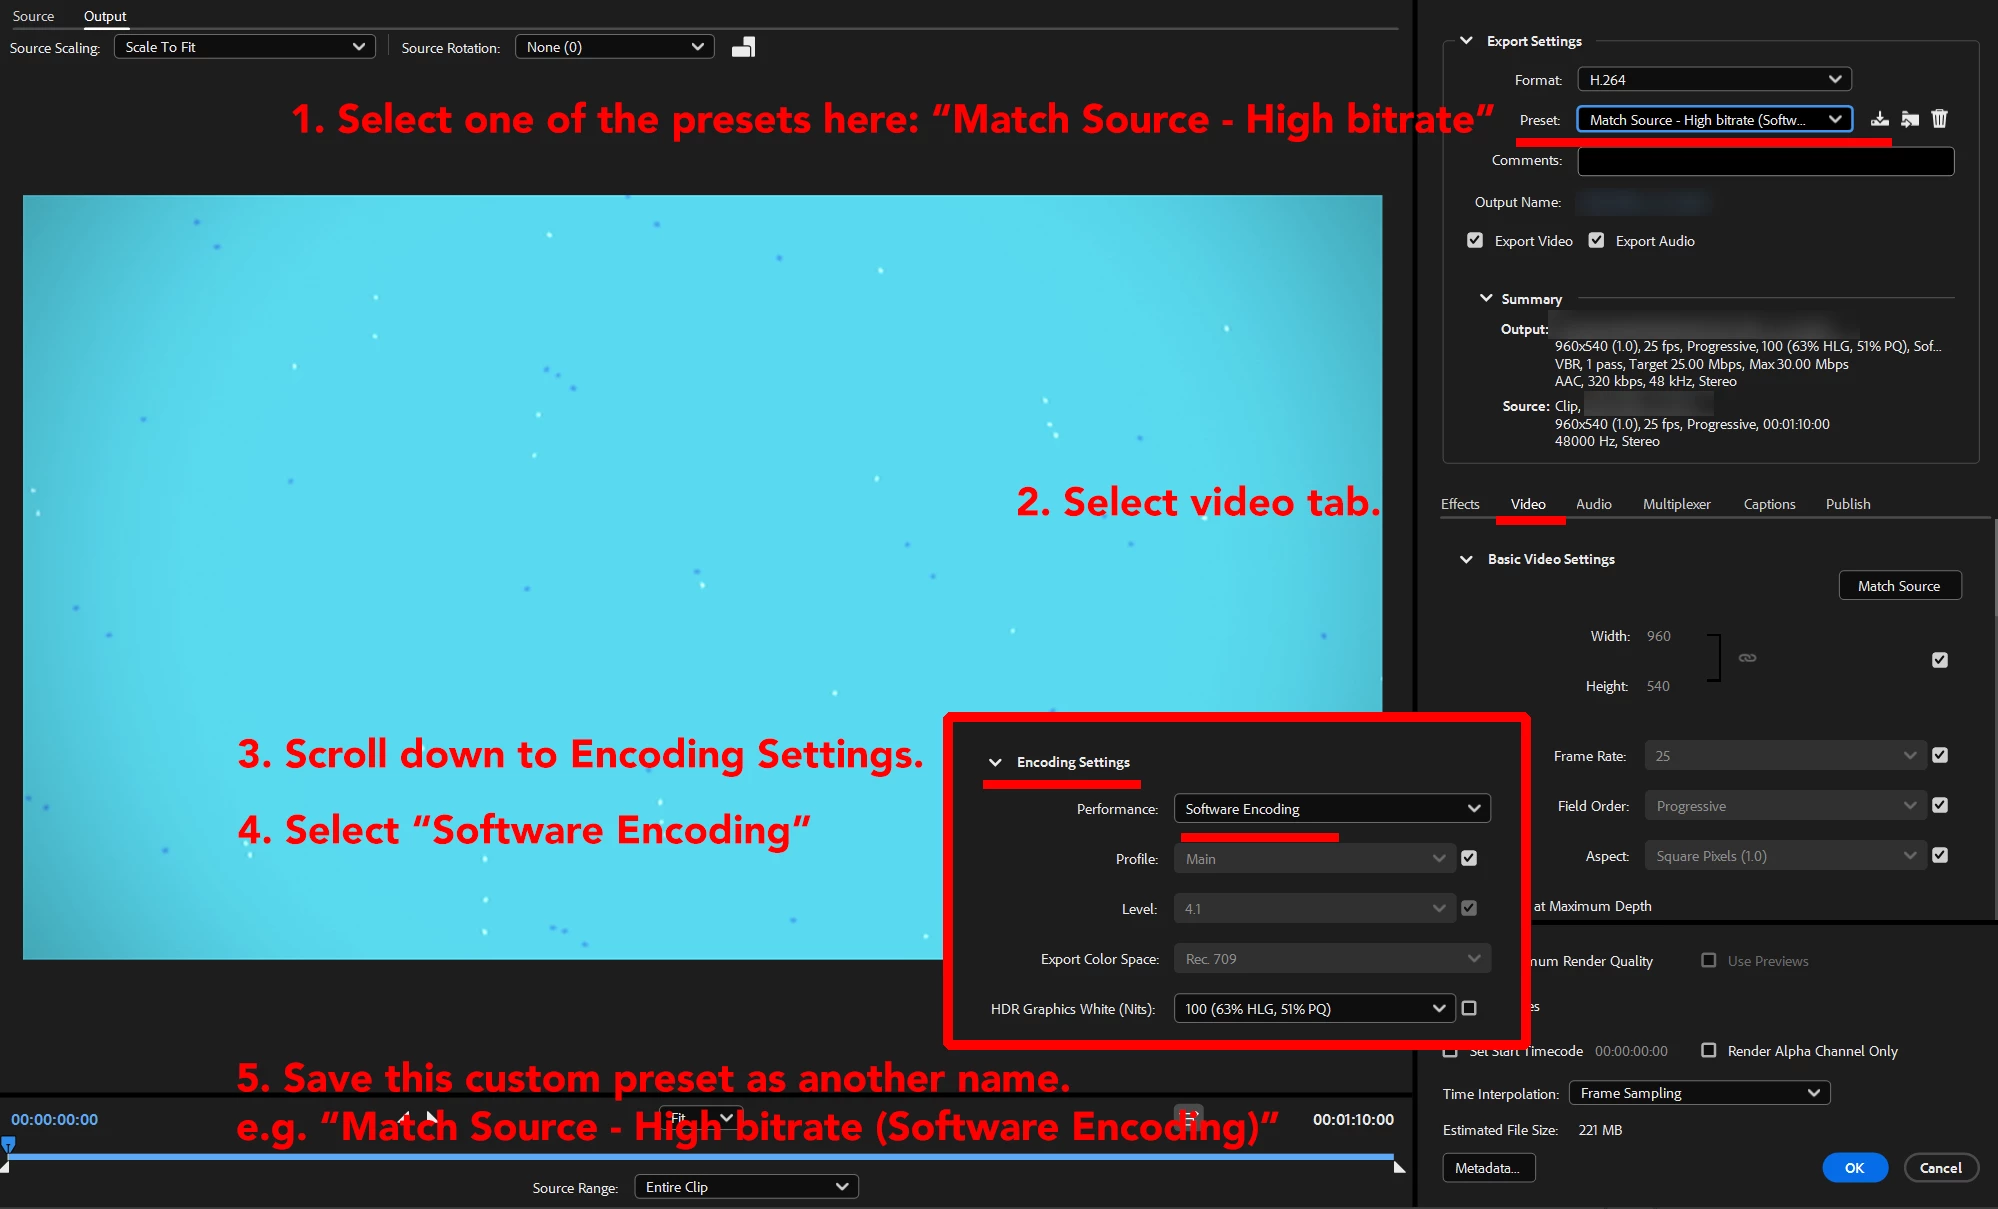The width and height of the screenshot is (1998, 1209).
Task: Switch to the Audio tab
Action: (x=1593, y=504)
